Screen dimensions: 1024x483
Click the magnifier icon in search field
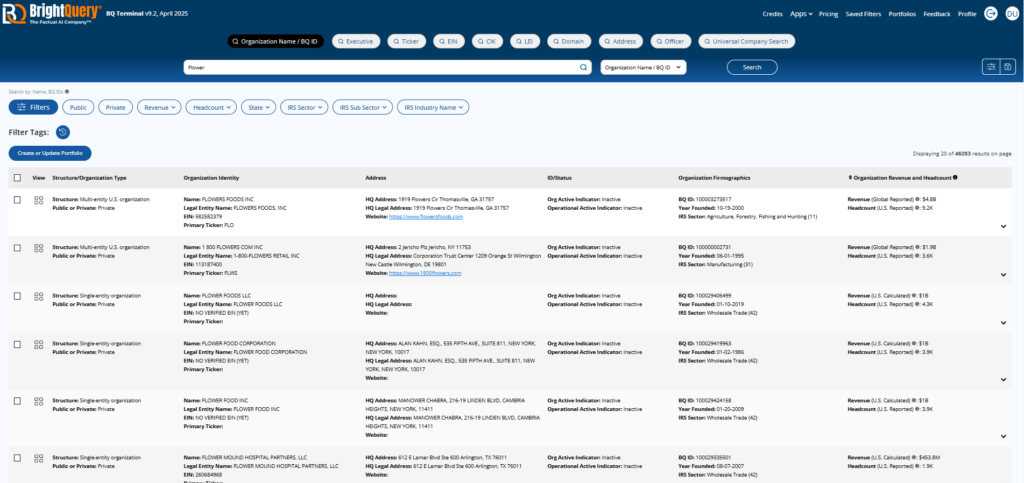584,67
